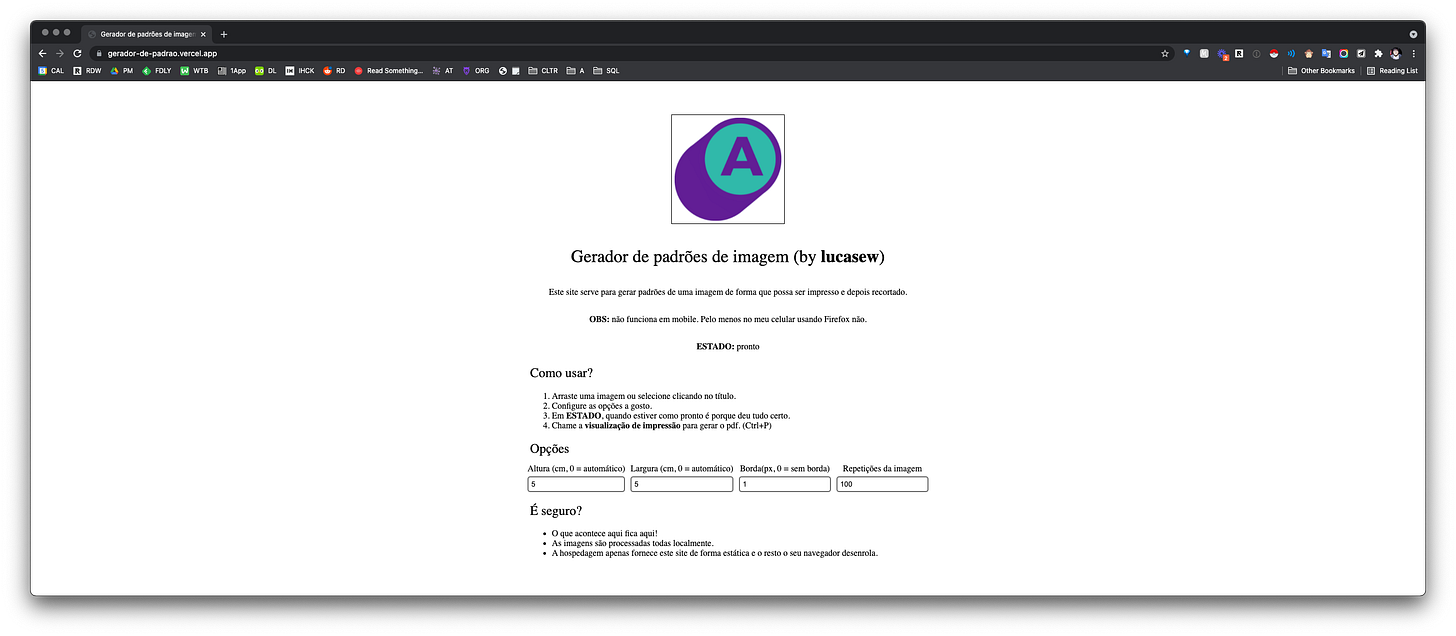
Task: Expand the CLTR bookmarks folder
Action: tap(543, 71)
